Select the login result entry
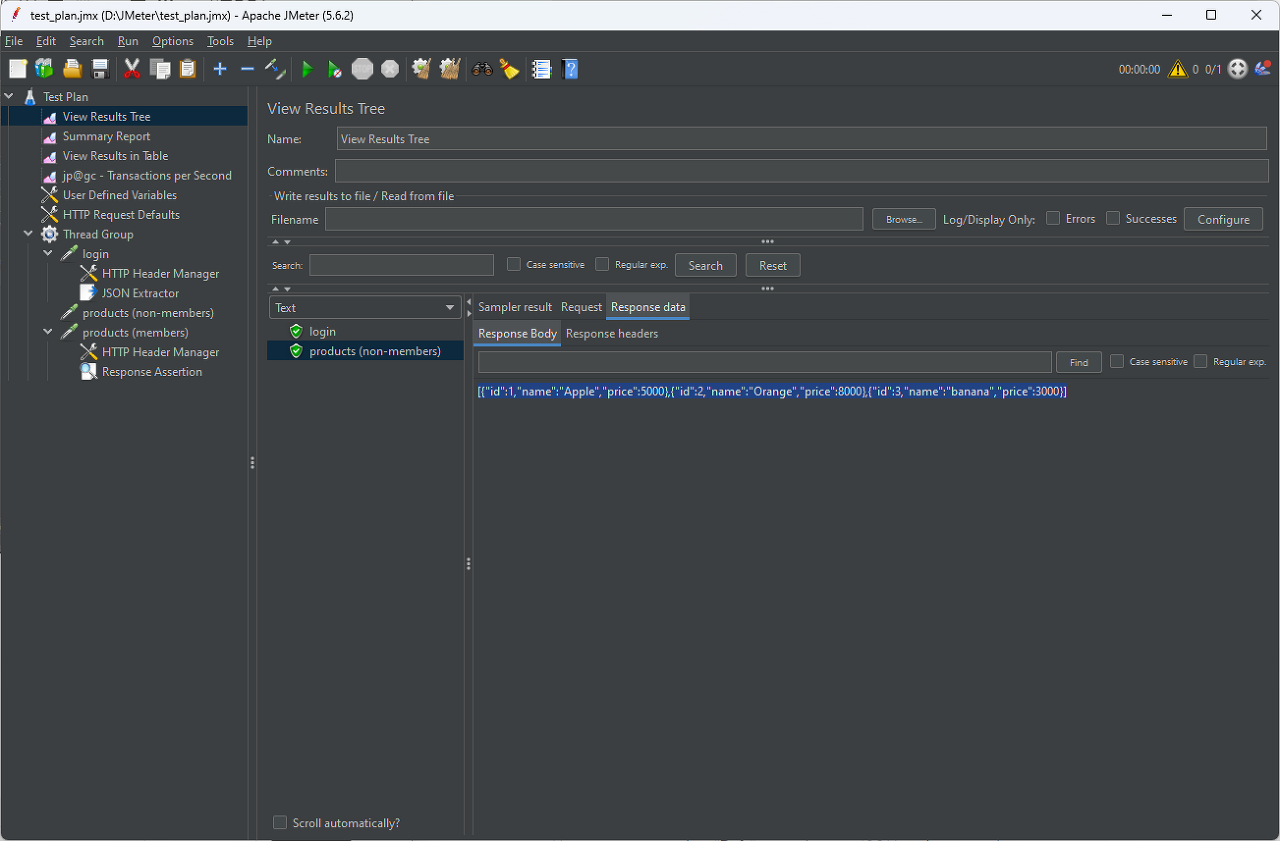1280x841 pixels. (x=322, y=331)
